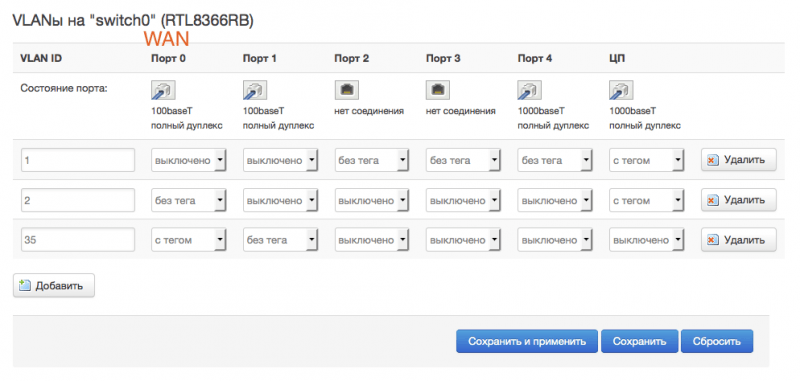Open CPU port dropdown for VLAN 35
The image size is (800, 381).
[646, 240]
